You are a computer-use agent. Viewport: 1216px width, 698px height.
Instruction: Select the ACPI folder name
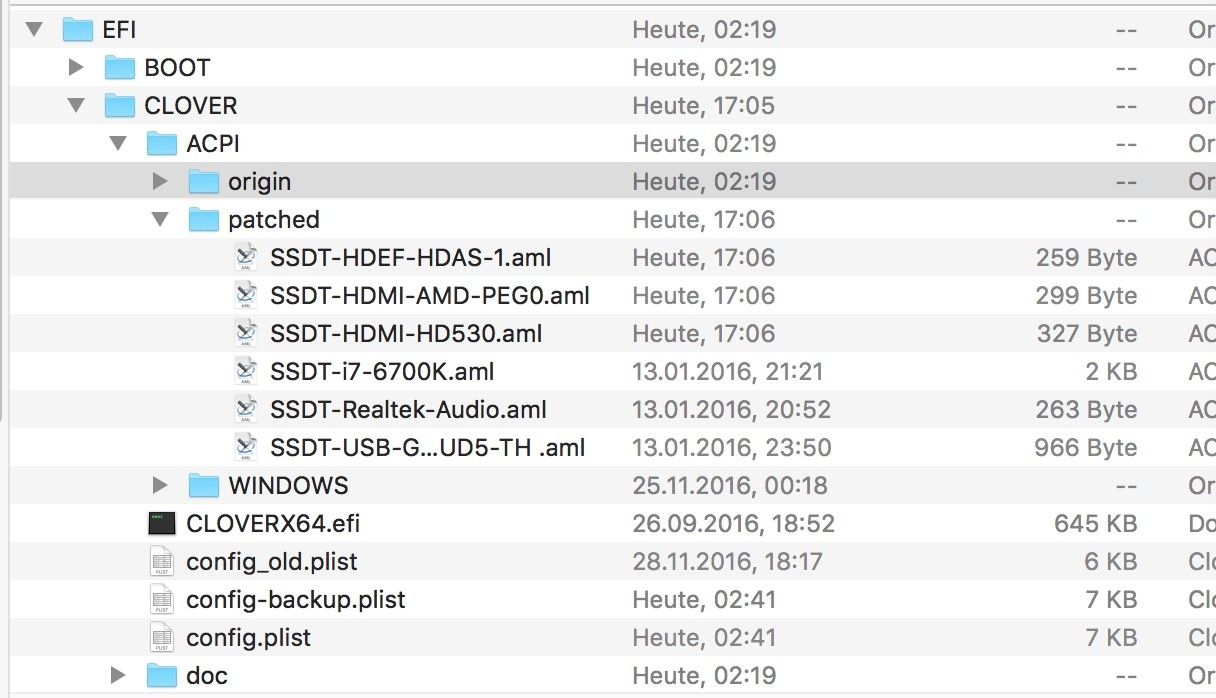click(x=213, y=144)
